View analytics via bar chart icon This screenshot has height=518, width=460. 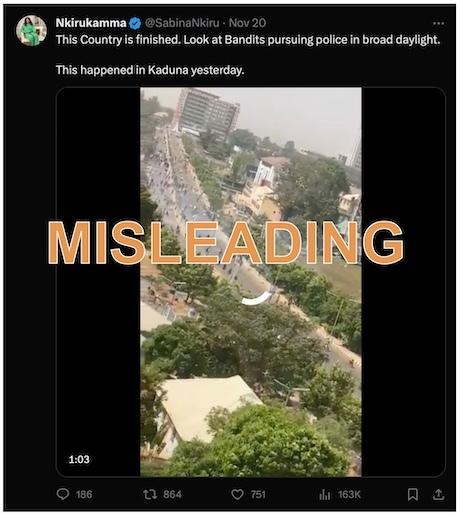click(324, 494)
